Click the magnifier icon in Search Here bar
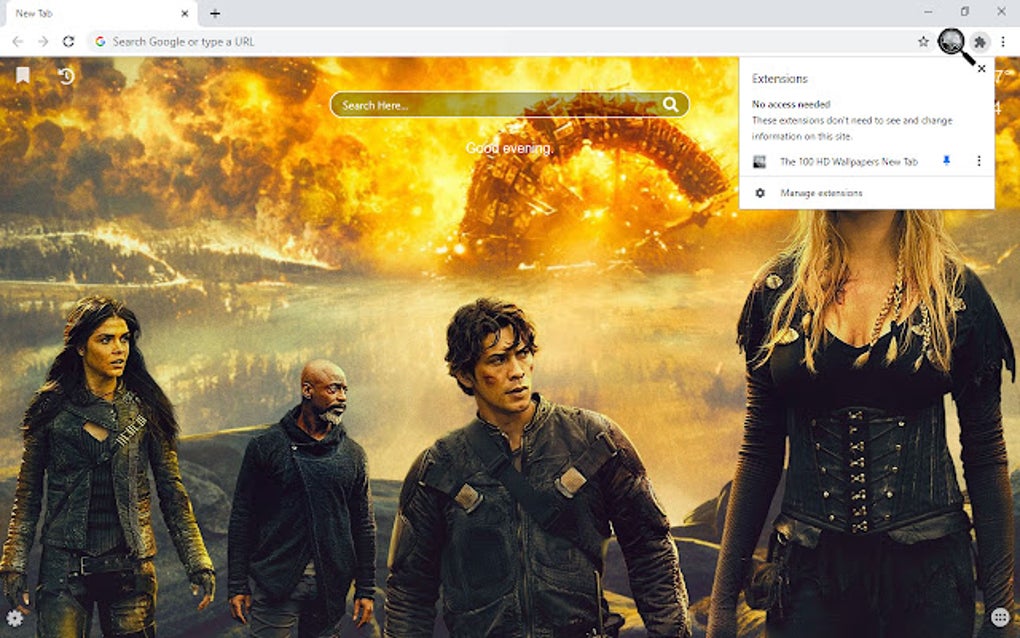Screen dimensions: 1020x638 tap(670, 104)
